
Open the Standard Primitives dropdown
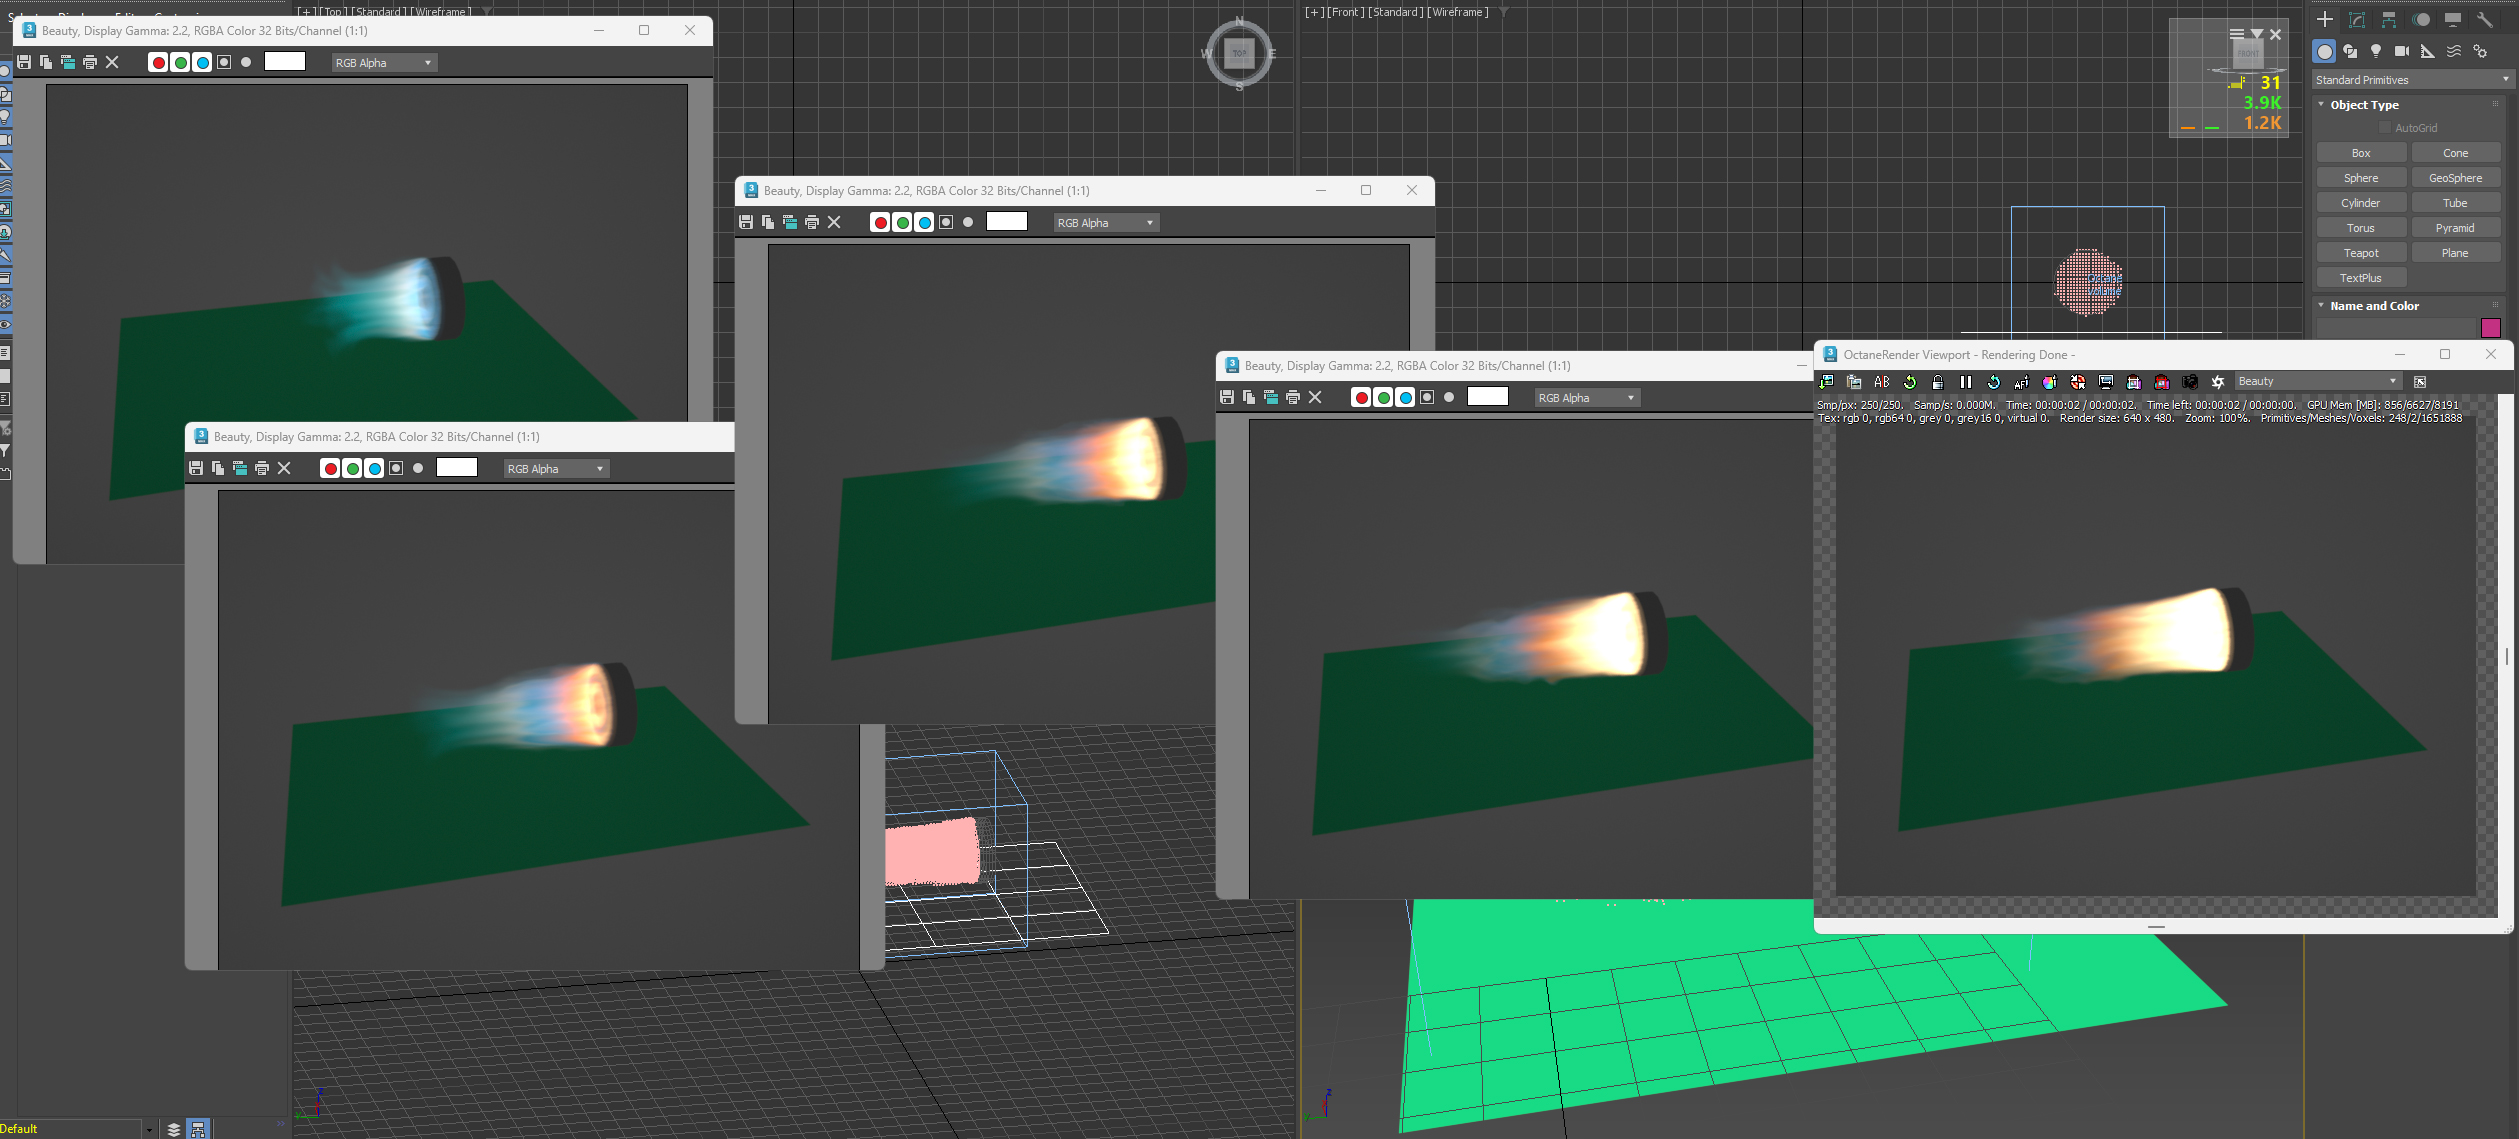click(x=2412, y=80)
